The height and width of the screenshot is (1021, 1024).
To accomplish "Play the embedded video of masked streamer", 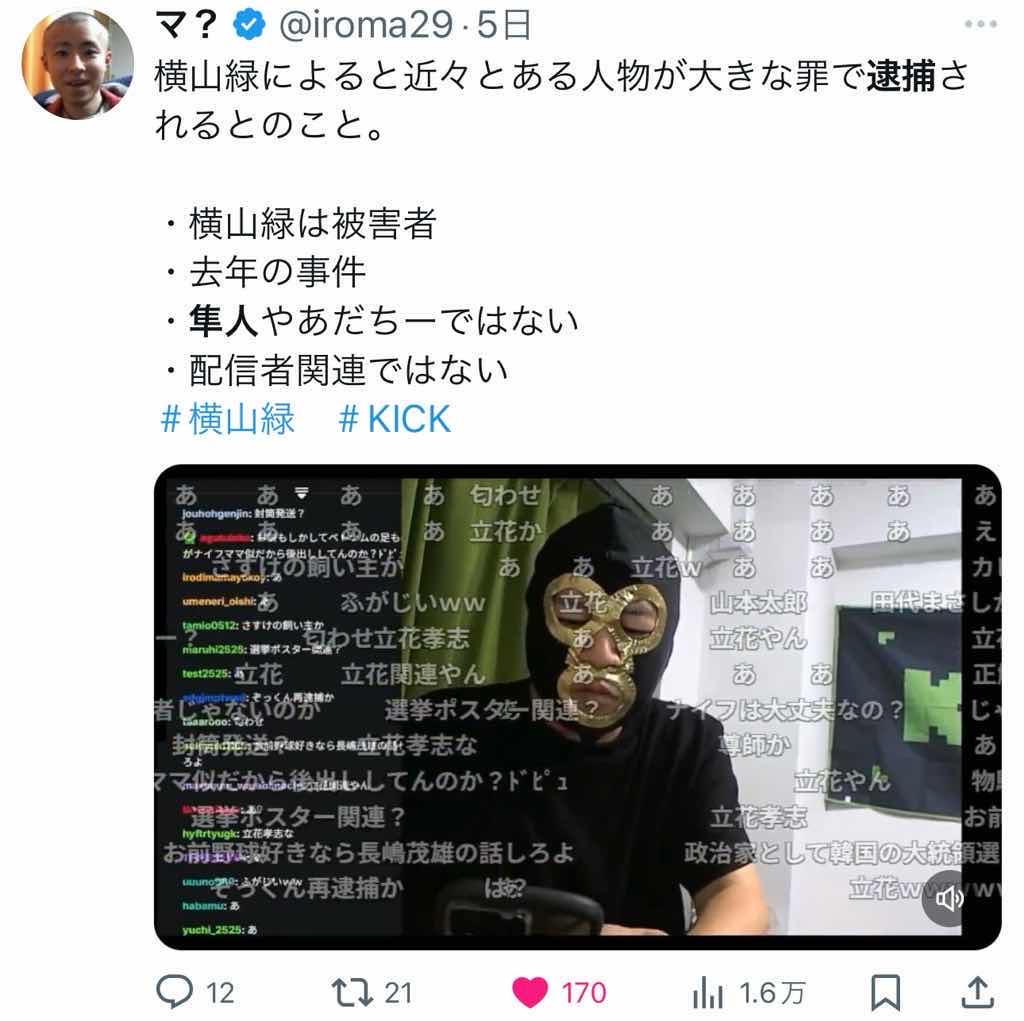I will click(x=577, y=707).
